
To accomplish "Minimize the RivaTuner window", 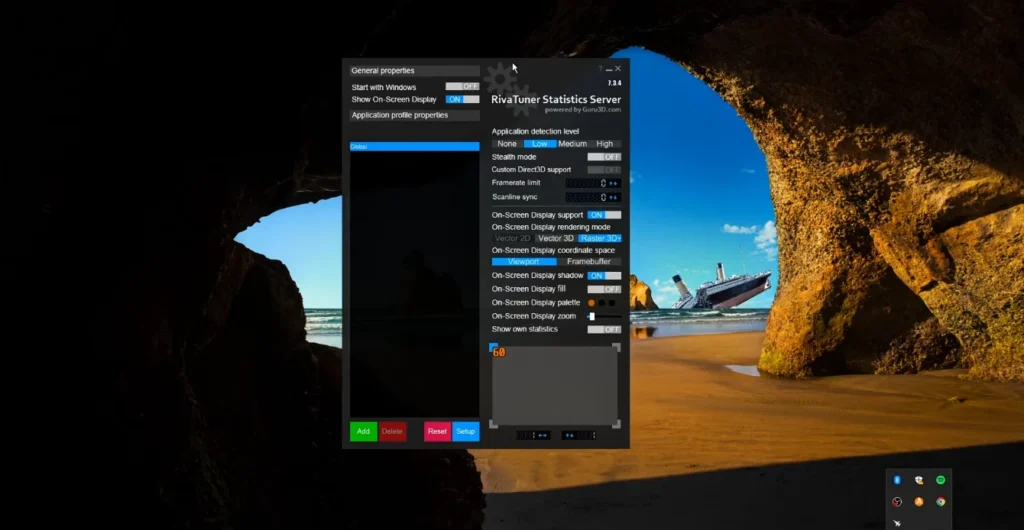I will [609, 69].
